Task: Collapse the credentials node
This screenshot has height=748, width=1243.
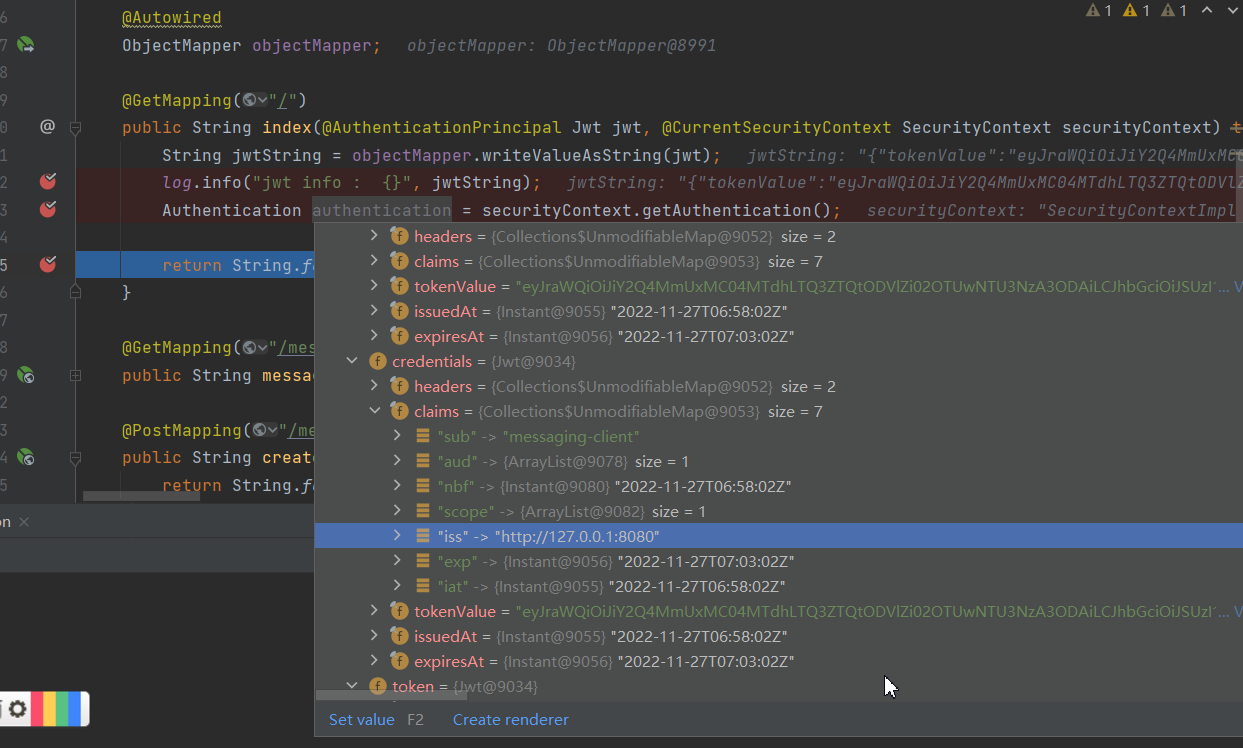Action: pyautogui.click(x=352, y=361)
